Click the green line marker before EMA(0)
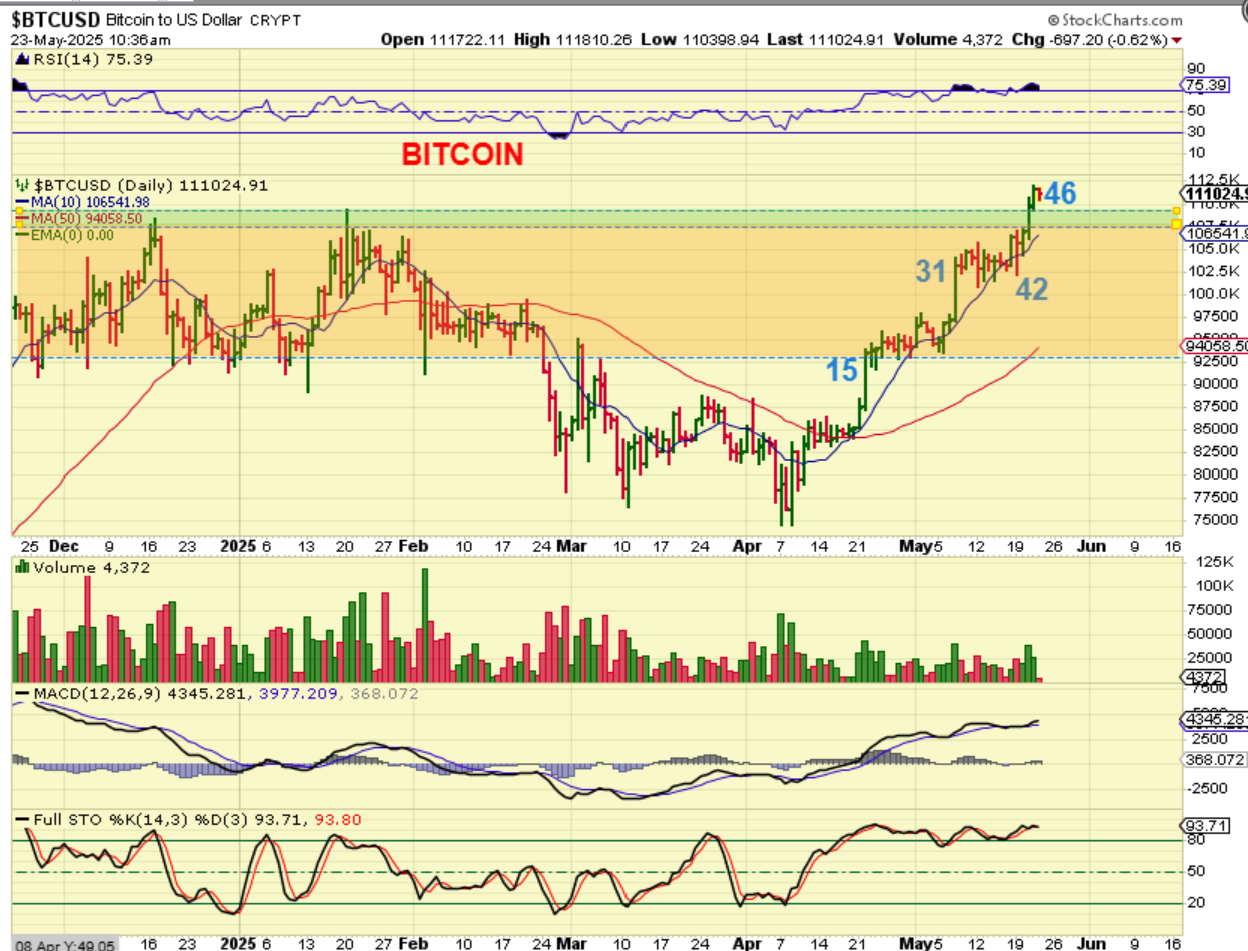 click(x=22, y=235)
